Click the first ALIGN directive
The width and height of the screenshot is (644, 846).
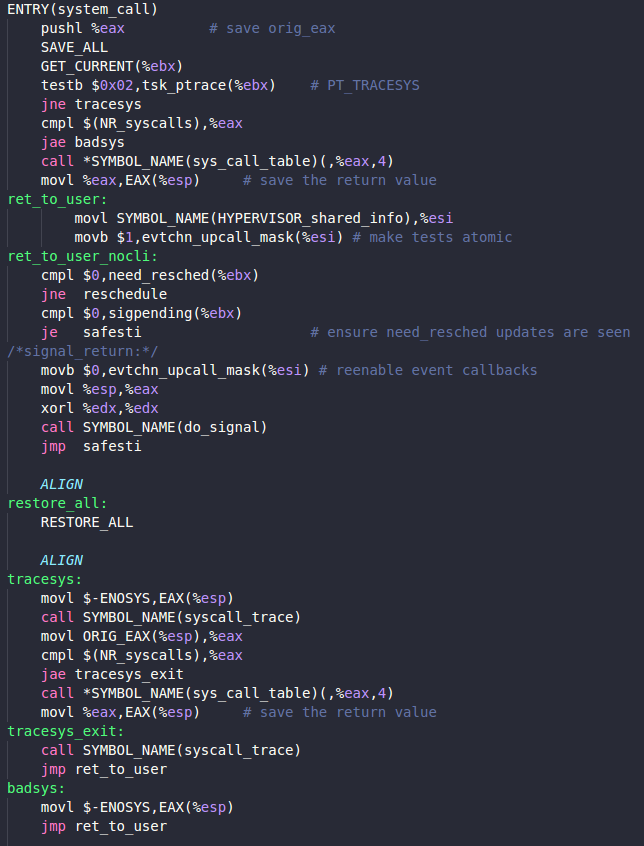[x=61, y=485]
